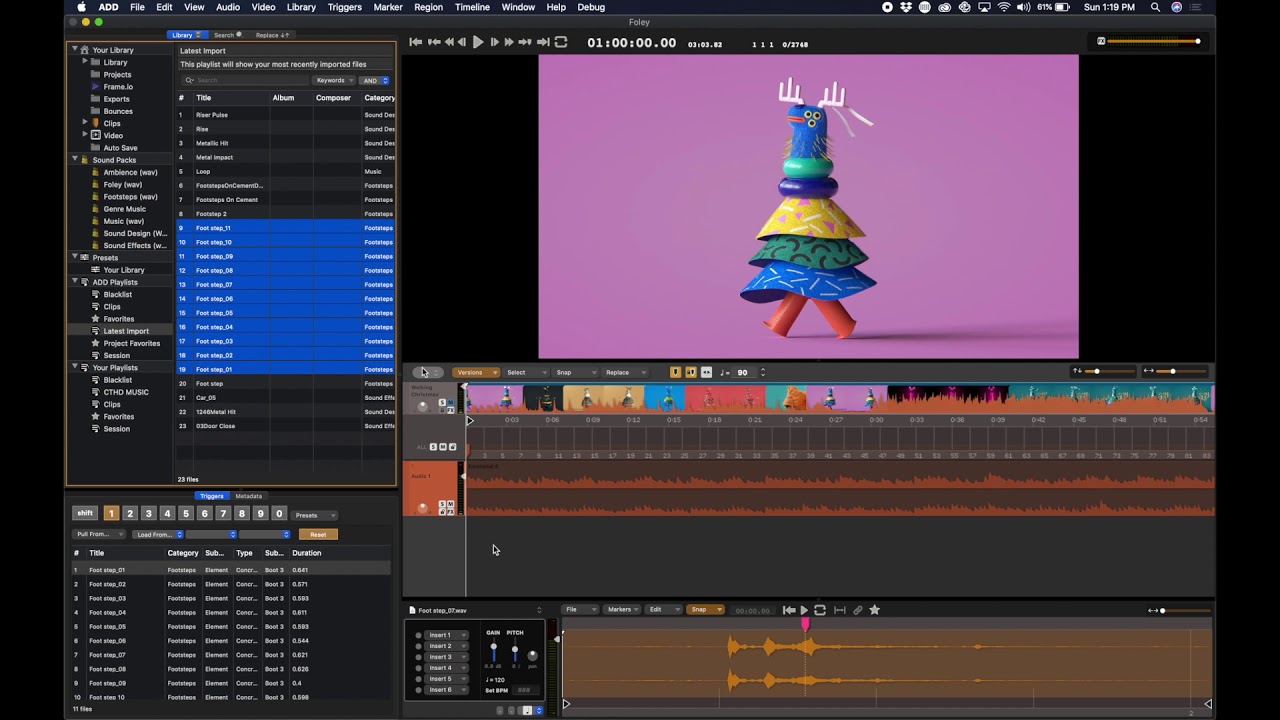Toggle the Insert 1 enable dot
Viewport: 1280px width, 720px height.
click(419, 635)
